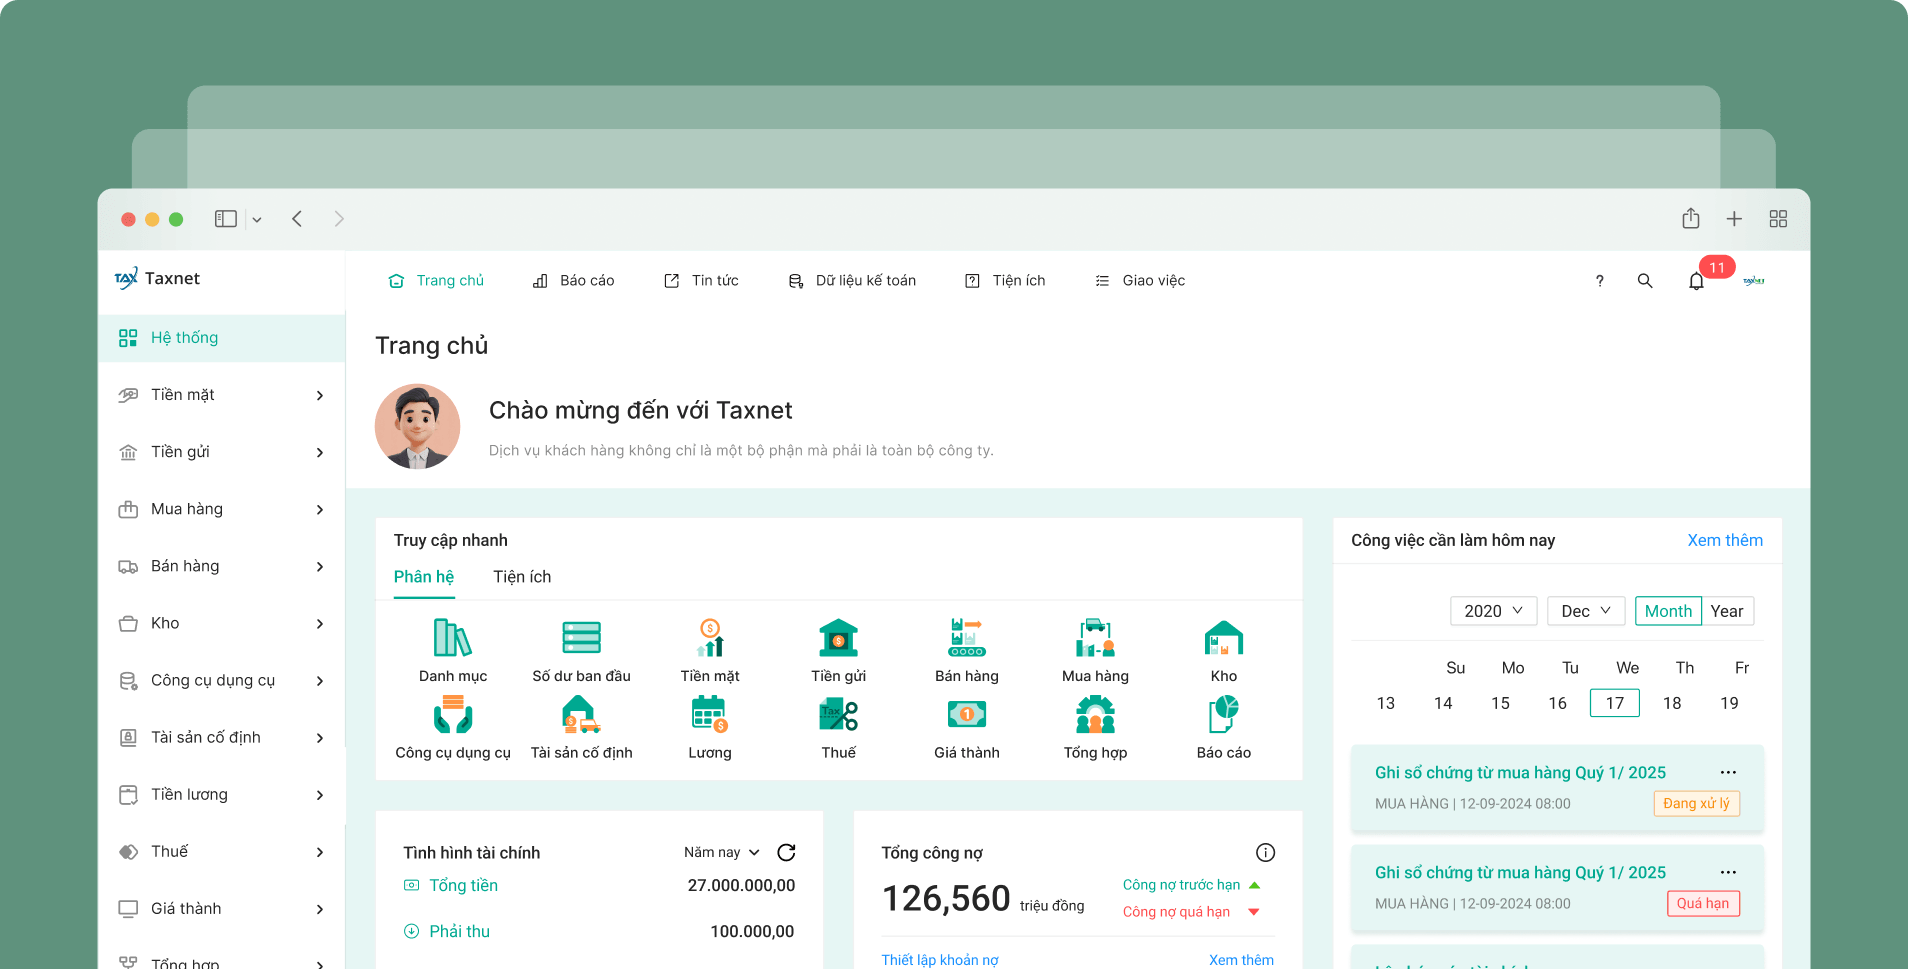Screen dimensions: 1908x969
Task: Switch calendar to Month view
Action: click(x=1668, y=611)
